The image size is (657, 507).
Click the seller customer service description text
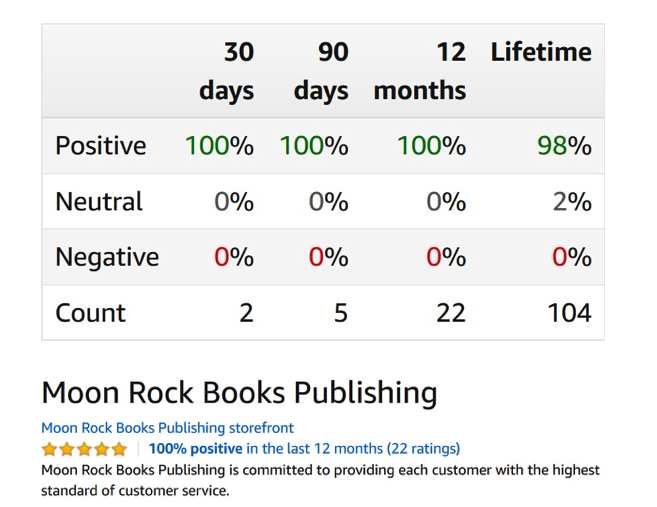click(x=320, y=479)
